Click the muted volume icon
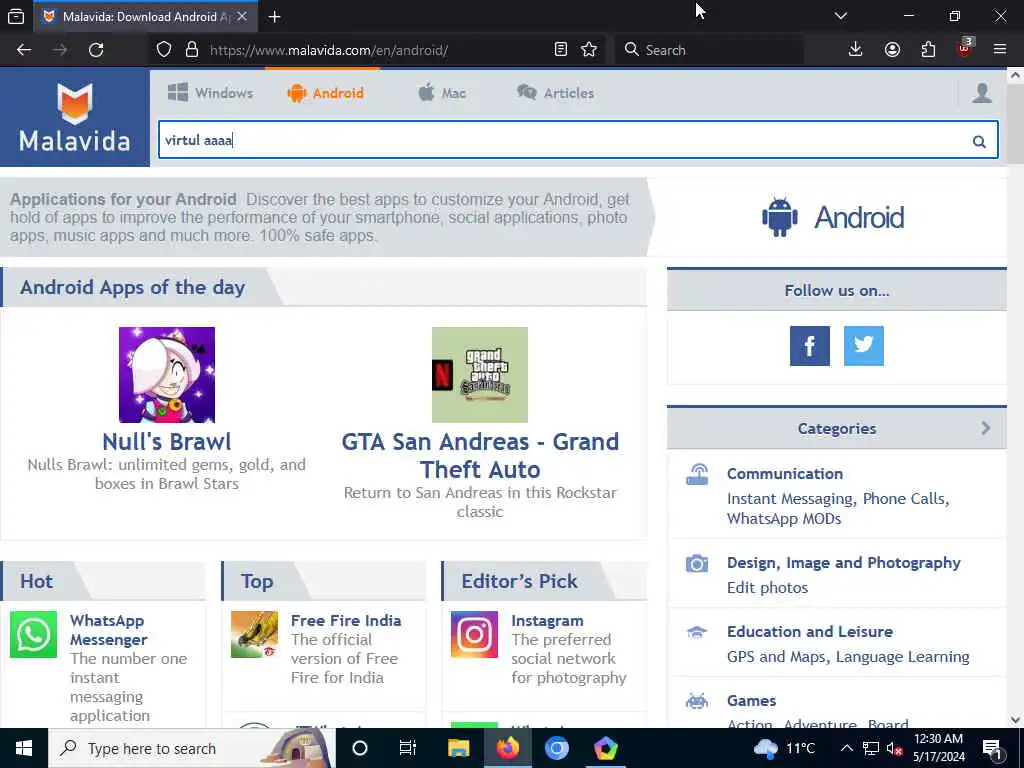Image resolution: width=1024 pixels, height=768 pixels. 894,748
